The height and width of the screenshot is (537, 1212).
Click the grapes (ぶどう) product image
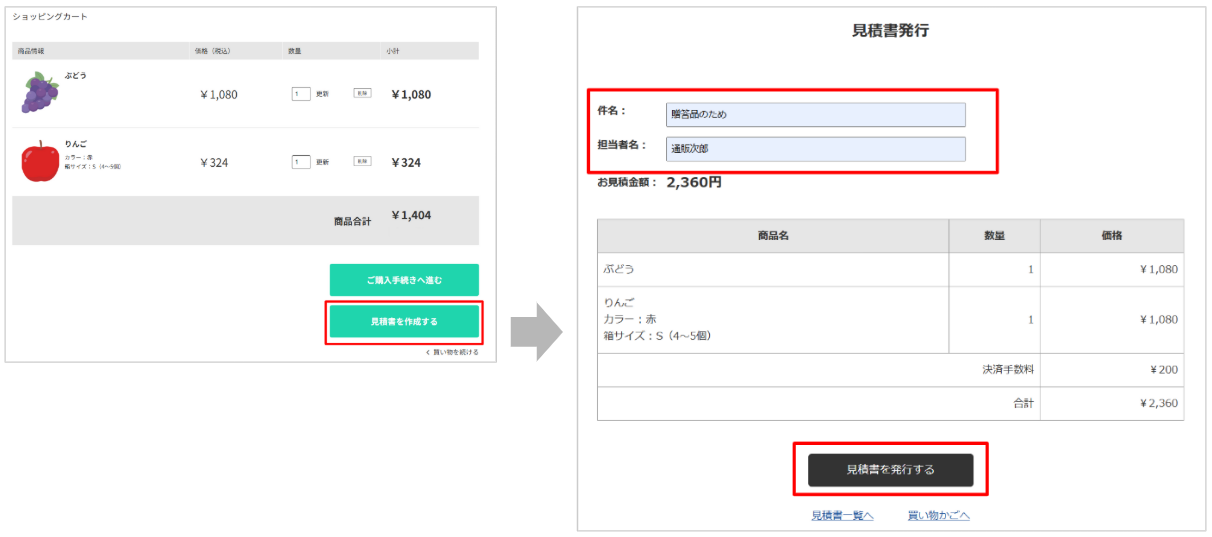click(x=40, y=93)
